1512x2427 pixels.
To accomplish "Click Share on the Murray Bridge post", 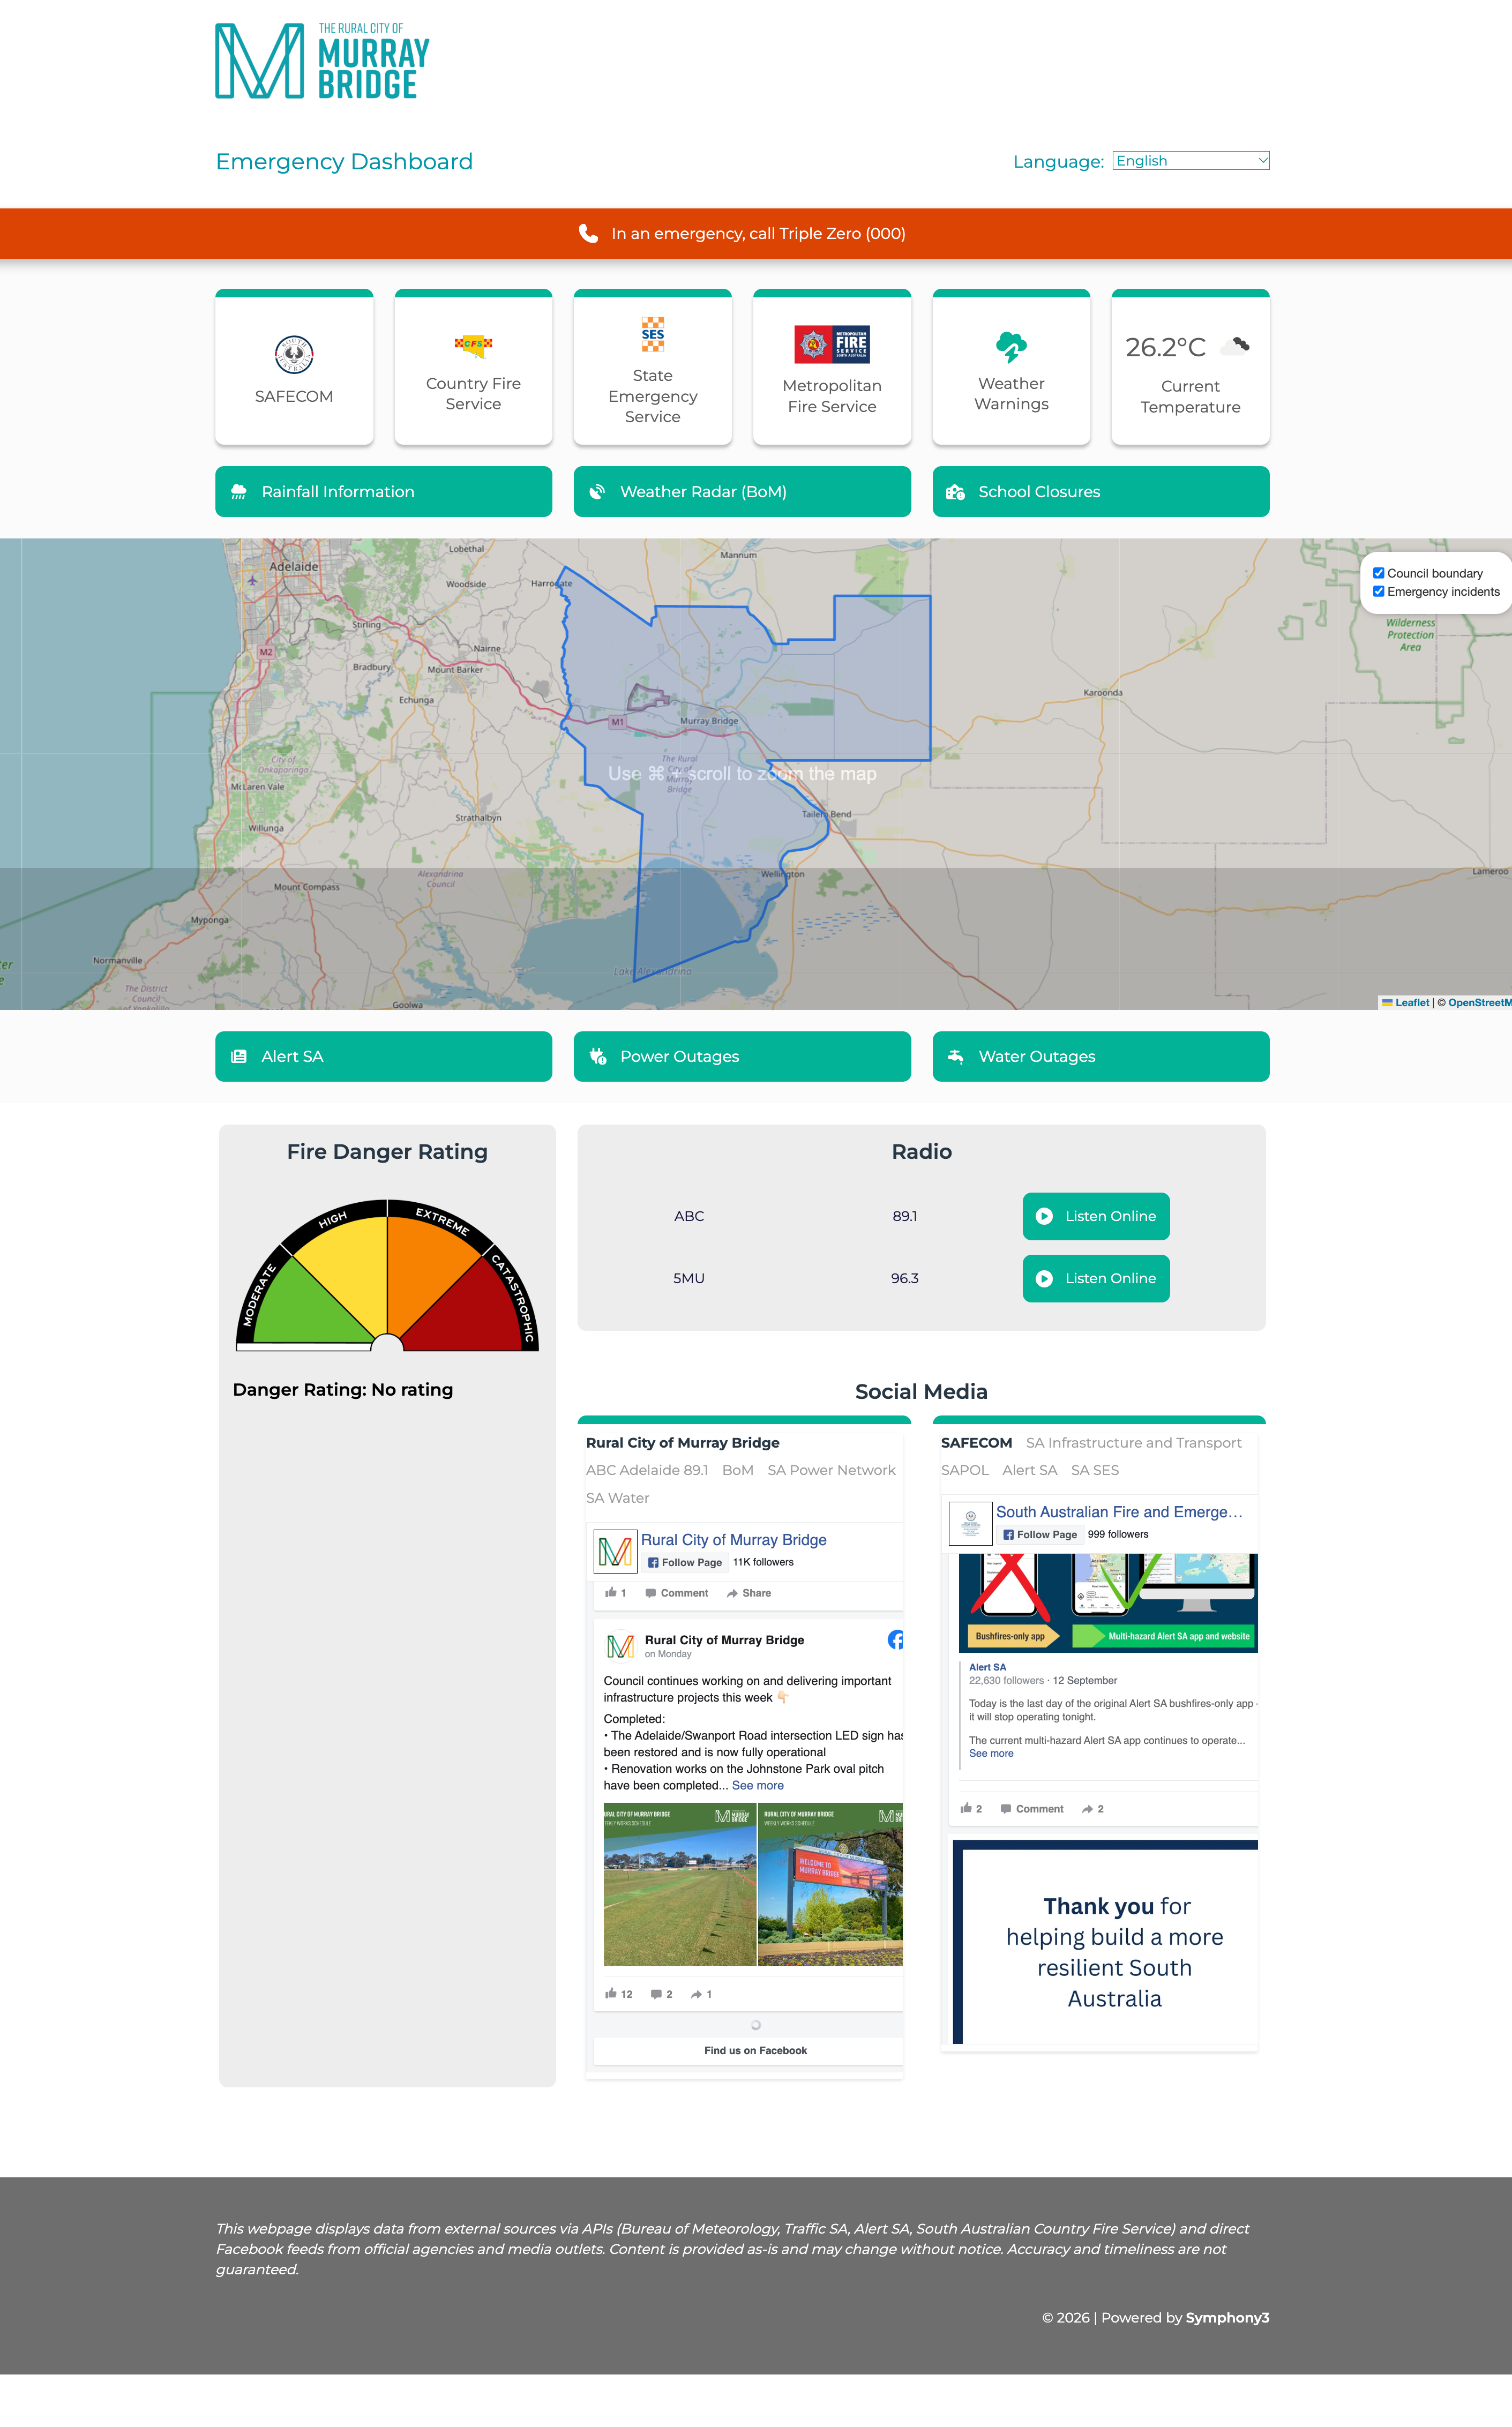I will 749,1593.
